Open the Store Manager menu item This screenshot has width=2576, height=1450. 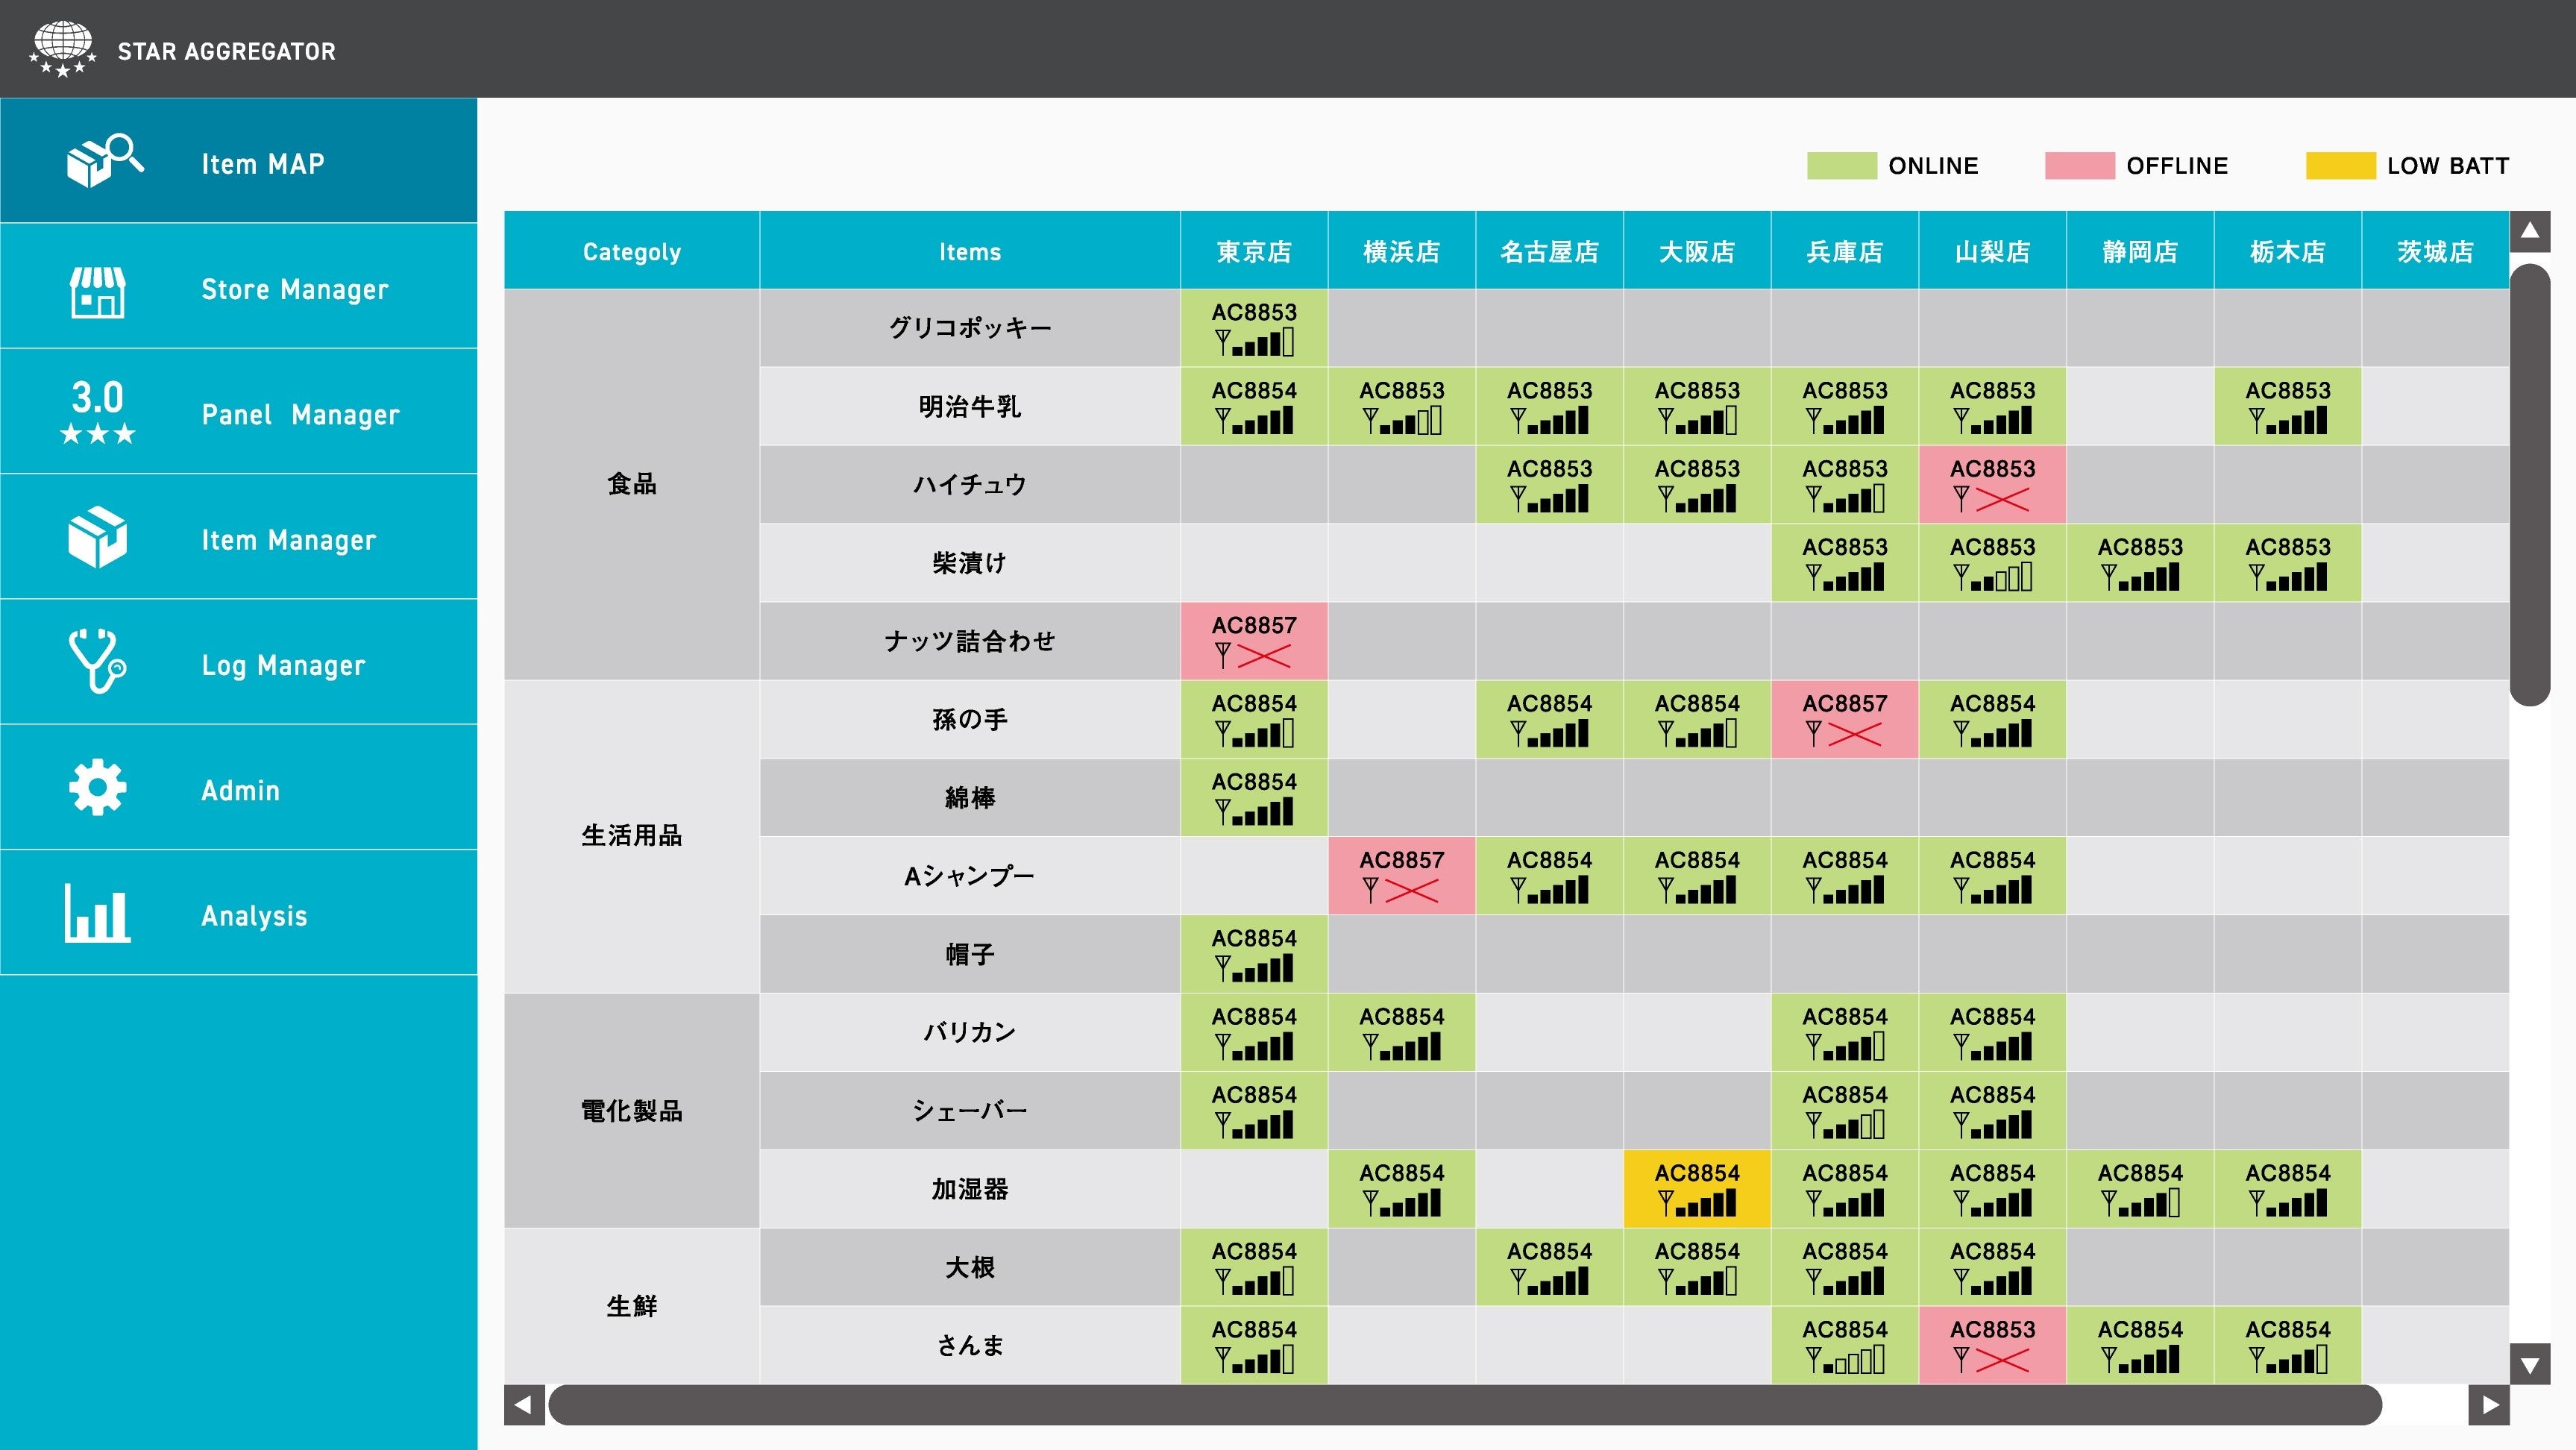pyautogui.click(x=294, y=290)
